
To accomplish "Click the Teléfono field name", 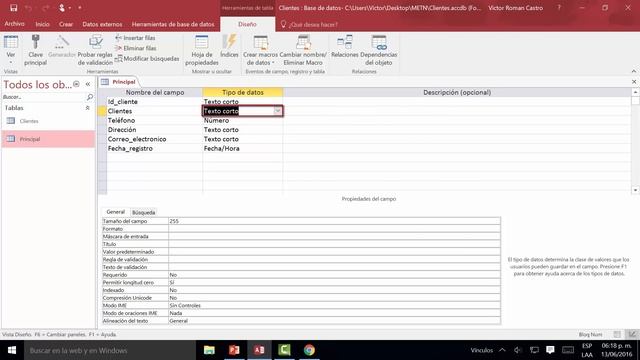I will tap(121, 120).
